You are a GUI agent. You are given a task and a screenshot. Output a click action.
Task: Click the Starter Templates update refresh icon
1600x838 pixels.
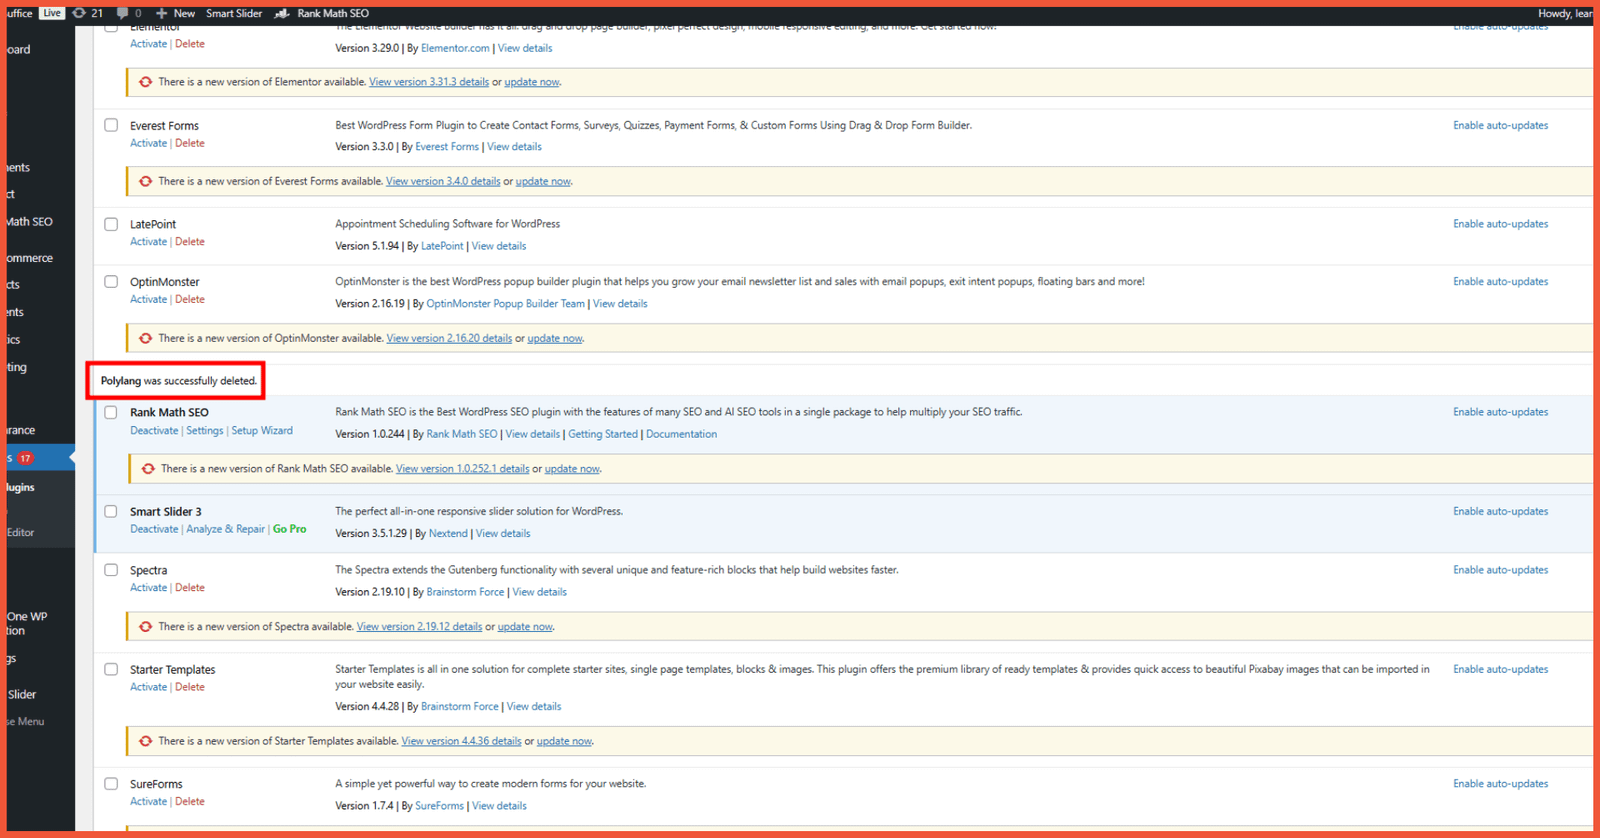click(146, 741)
